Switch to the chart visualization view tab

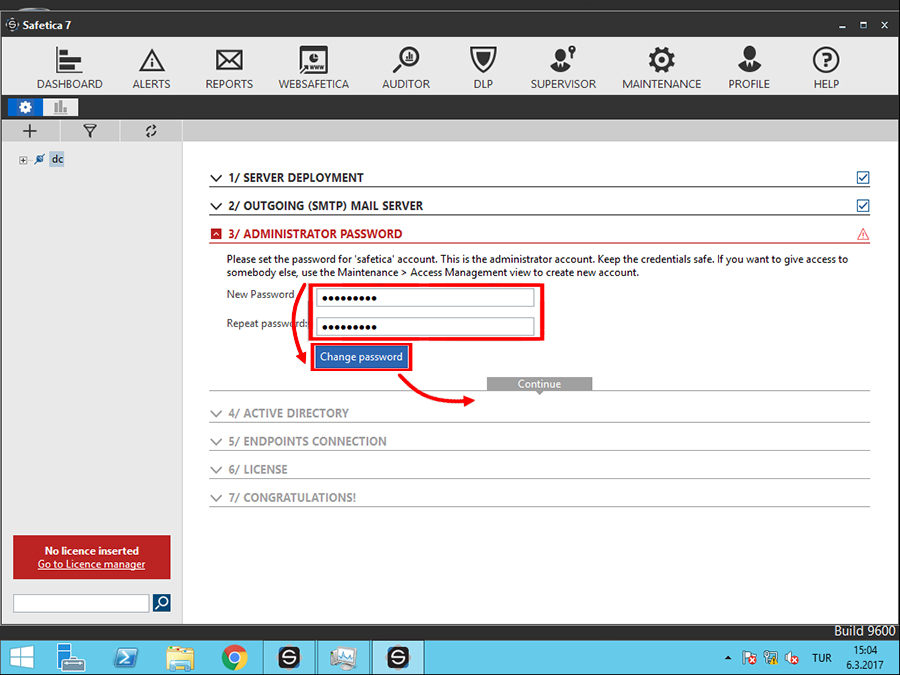pos(60,107)
